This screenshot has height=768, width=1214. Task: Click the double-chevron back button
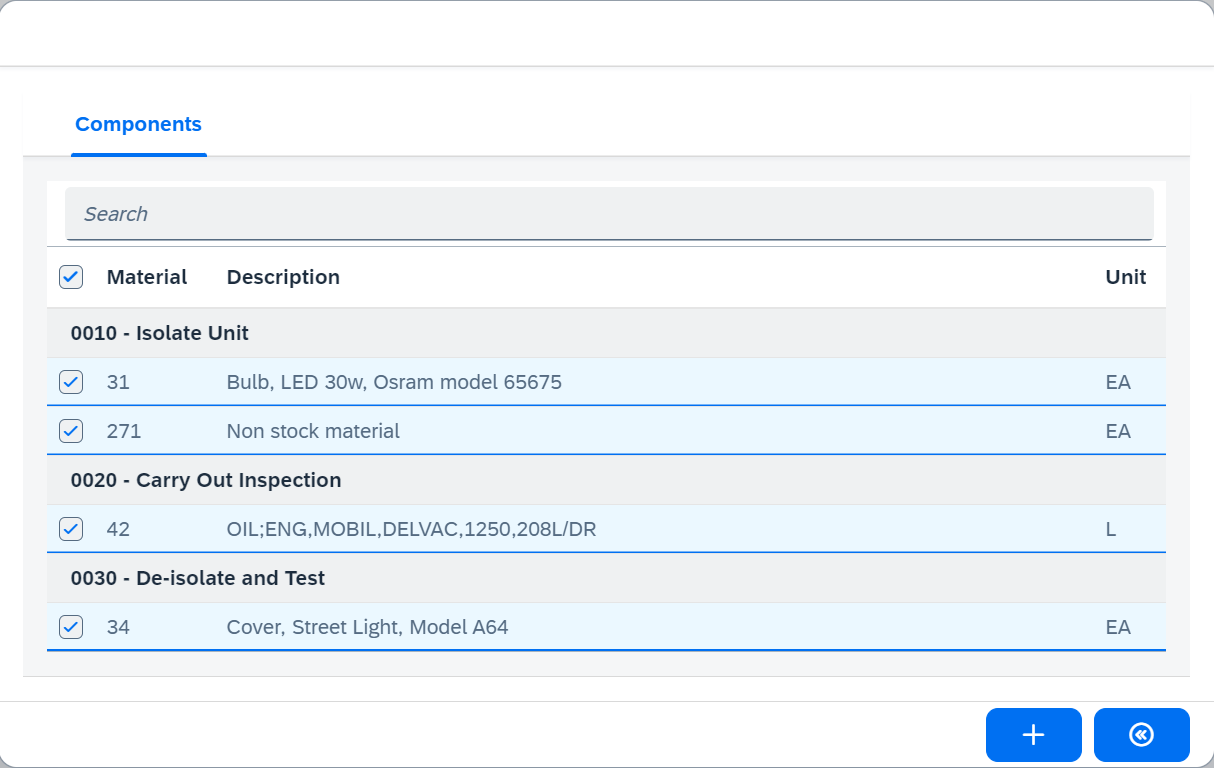1141,735
